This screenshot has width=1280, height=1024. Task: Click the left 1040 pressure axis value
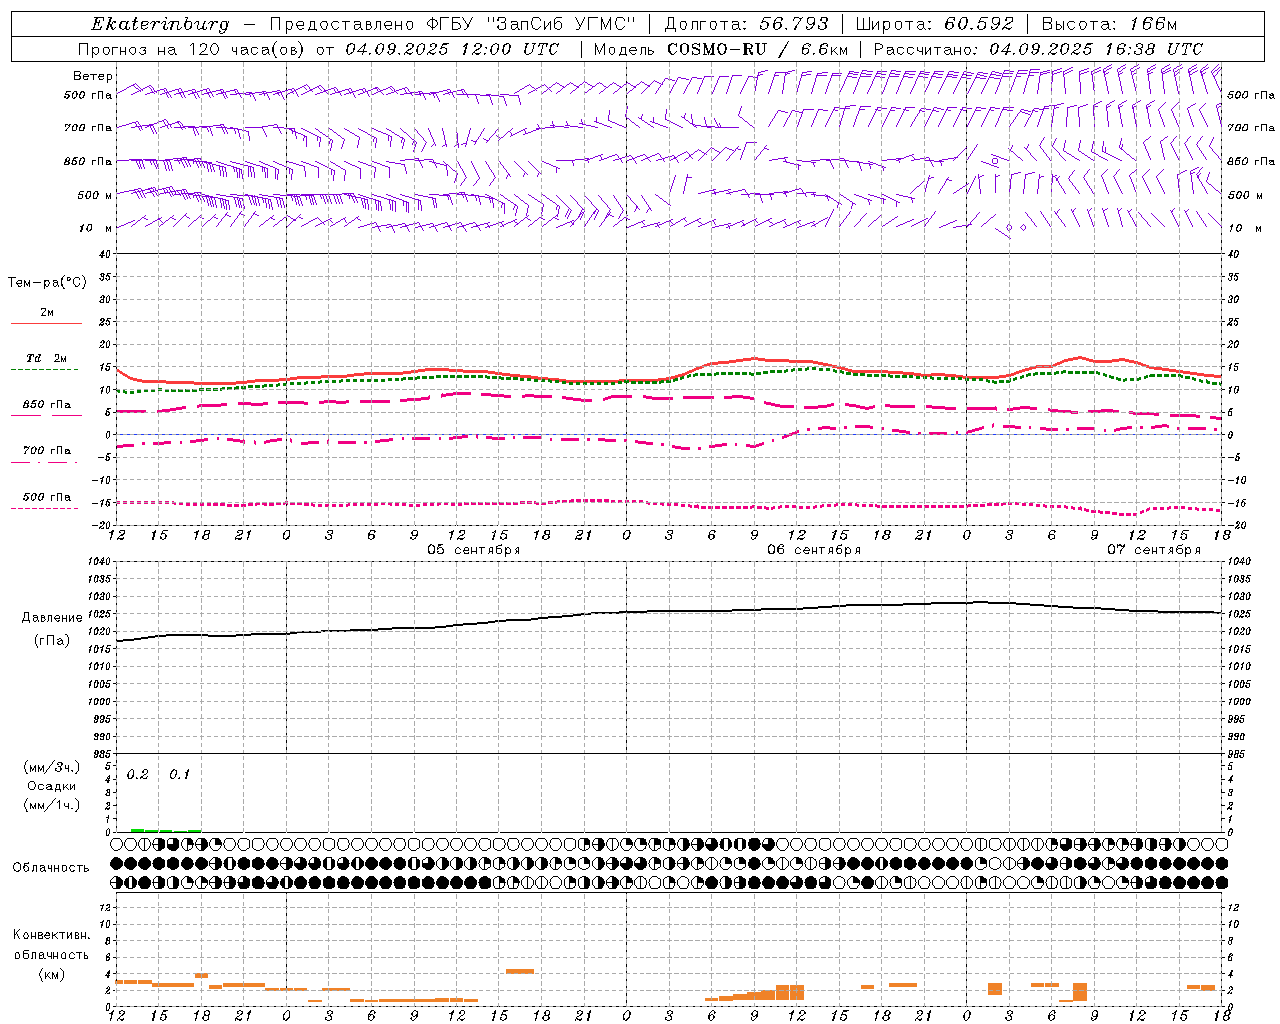point(97,562)
